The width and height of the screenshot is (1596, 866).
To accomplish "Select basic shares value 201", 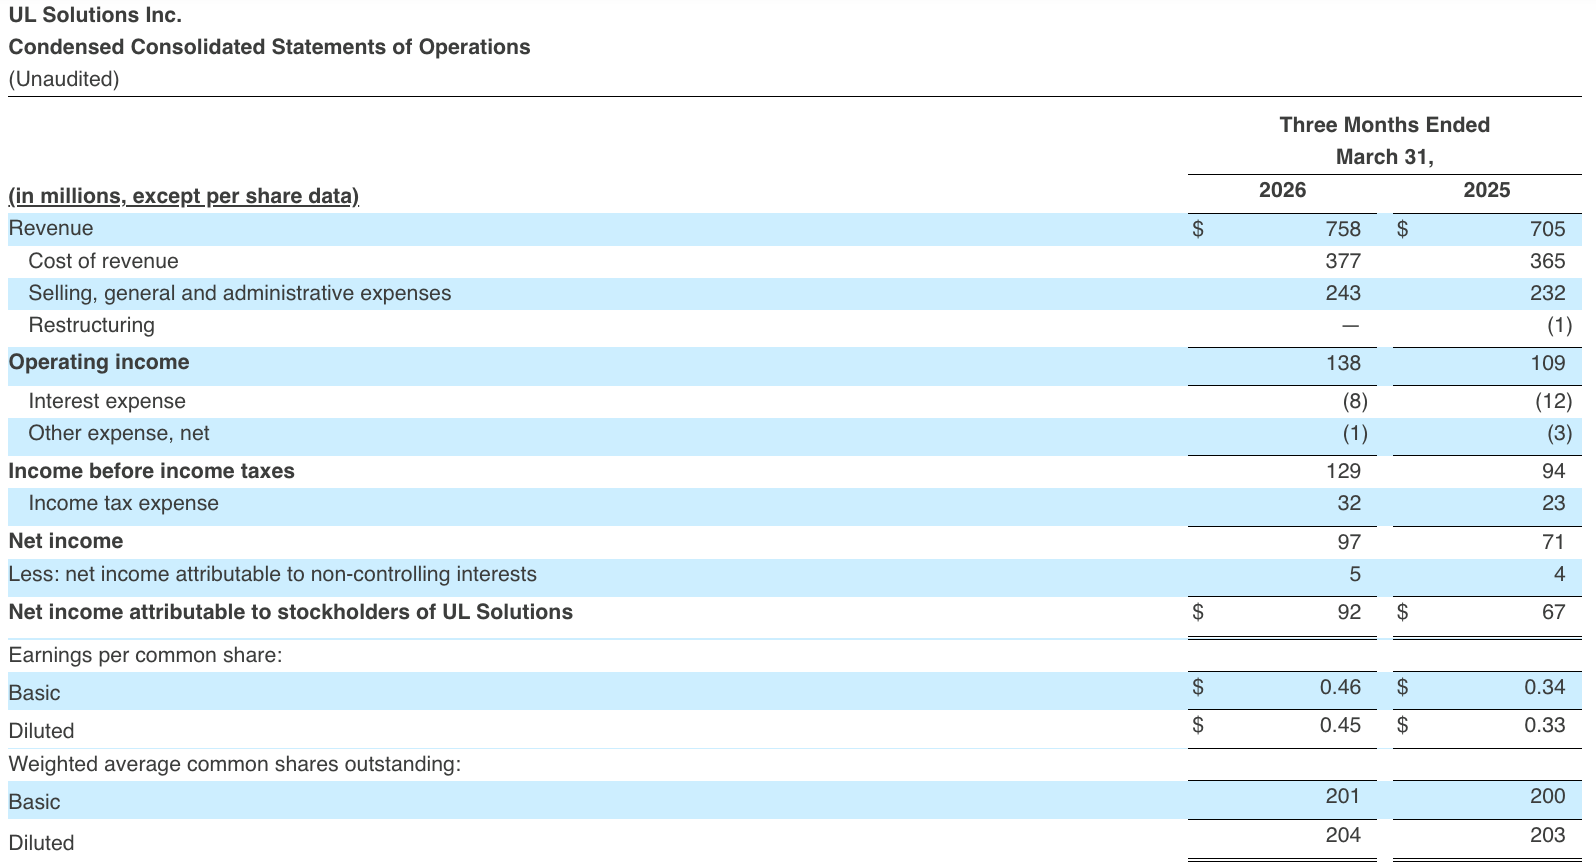I will [x=1343, y=796].
